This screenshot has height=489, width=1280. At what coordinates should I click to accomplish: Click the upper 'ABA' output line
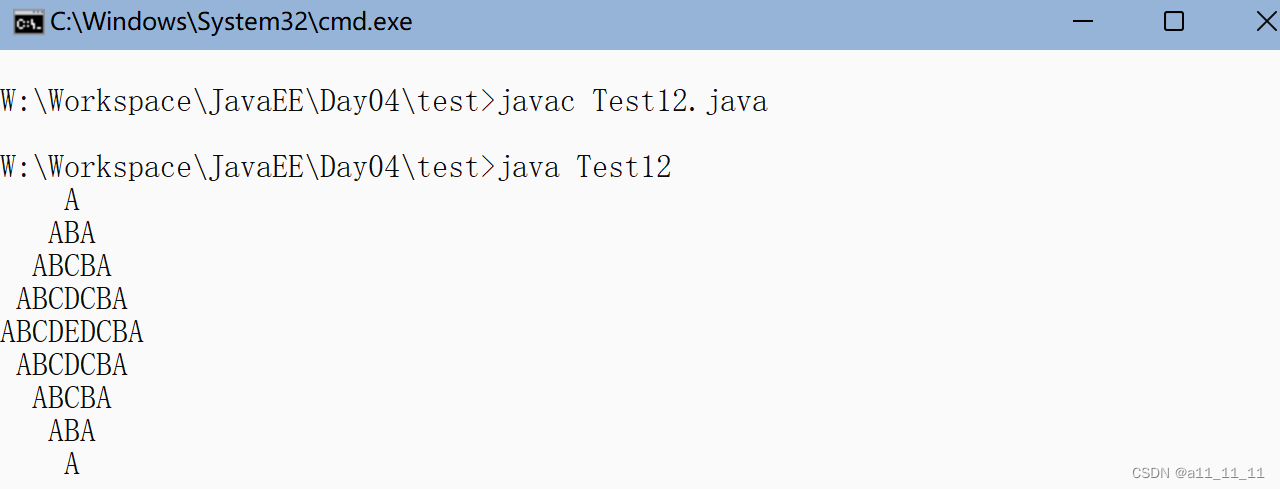pos(72,233)
